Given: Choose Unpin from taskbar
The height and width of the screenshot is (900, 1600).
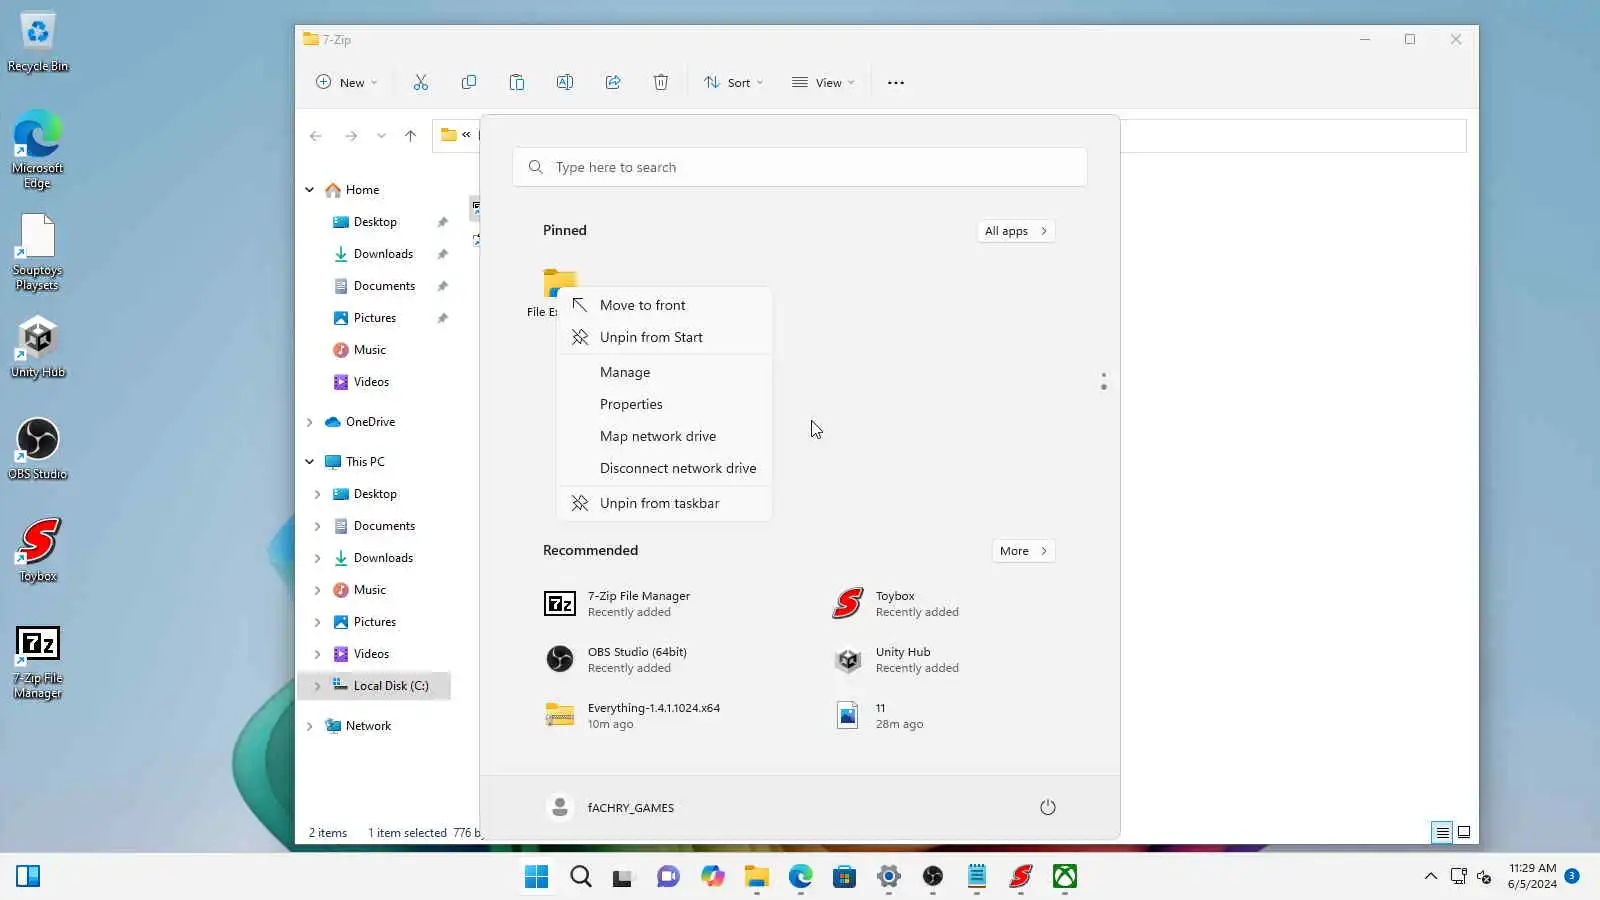Looking at the screenshot, I should click(664, 503).
